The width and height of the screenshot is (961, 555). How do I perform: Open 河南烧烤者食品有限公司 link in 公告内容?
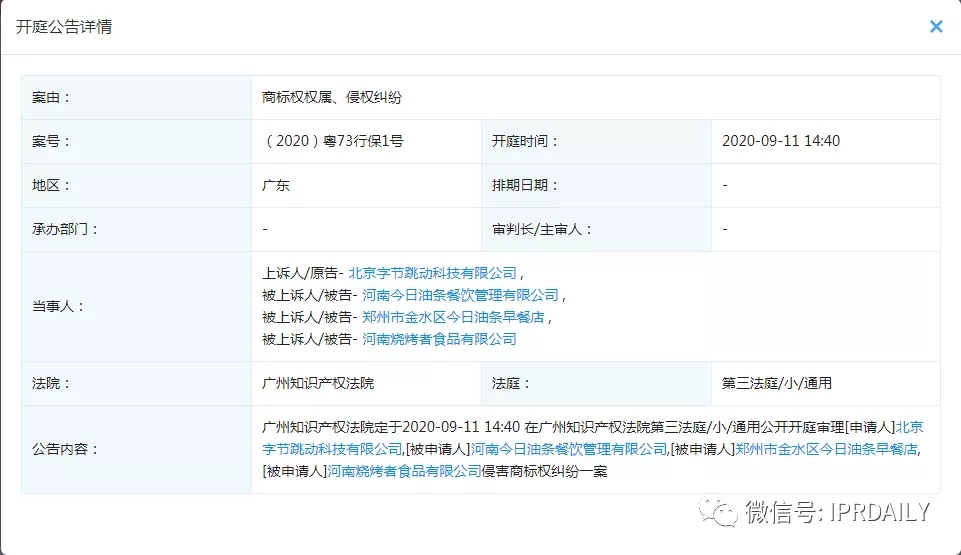(405, 471)
